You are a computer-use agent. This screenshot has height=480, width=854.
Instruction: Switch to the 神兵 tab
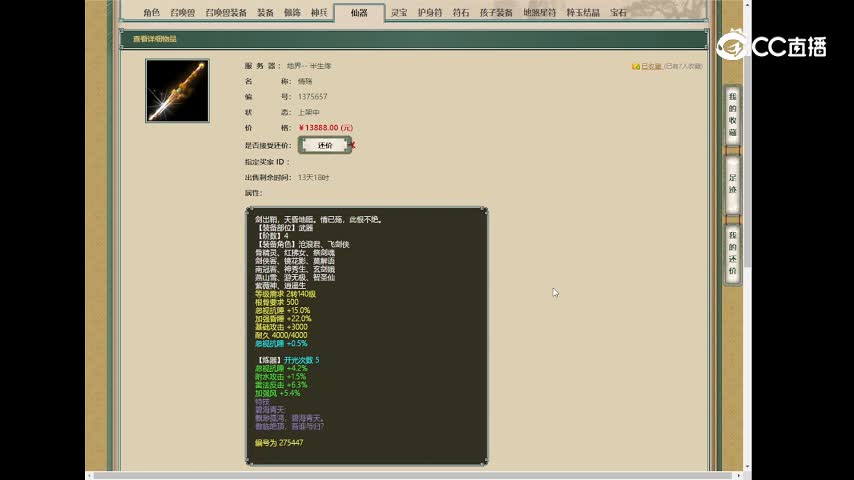(319, 13)
